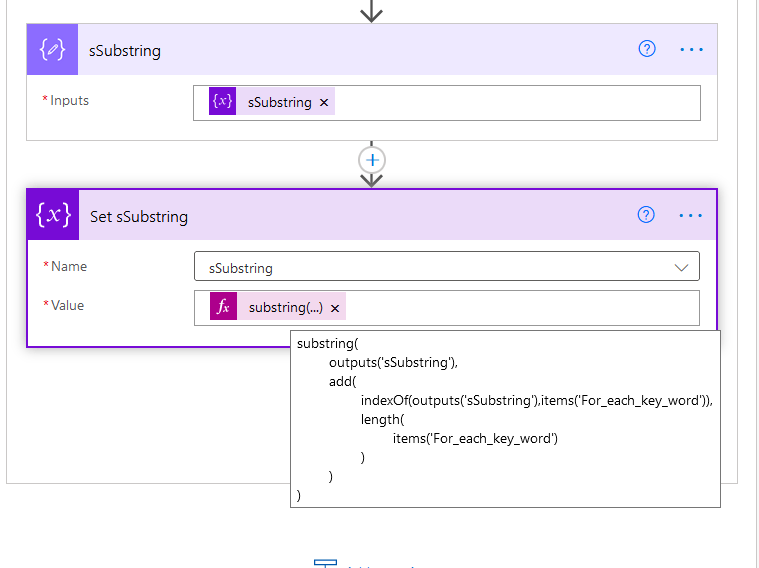
Task: Edit the substring(...) expression token
Action: coord(285,308)
